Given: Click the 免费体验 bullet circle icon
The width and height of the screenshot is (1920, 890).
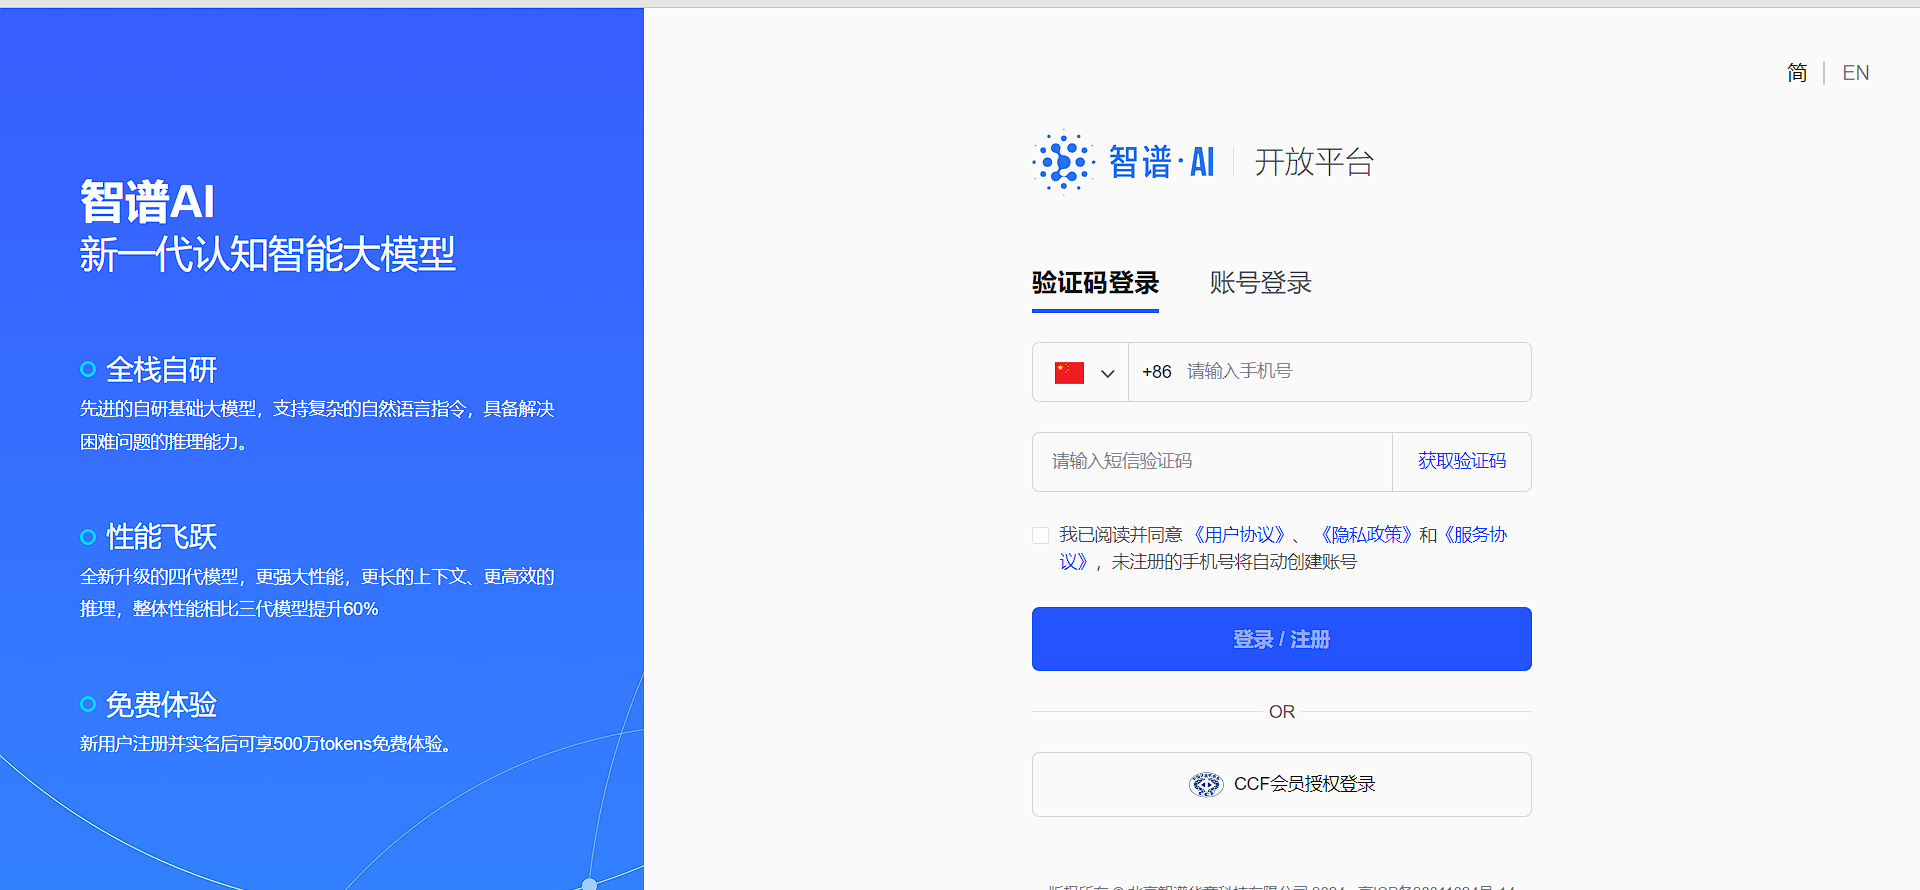Looking at the screenshot, I should coord(88,704).
